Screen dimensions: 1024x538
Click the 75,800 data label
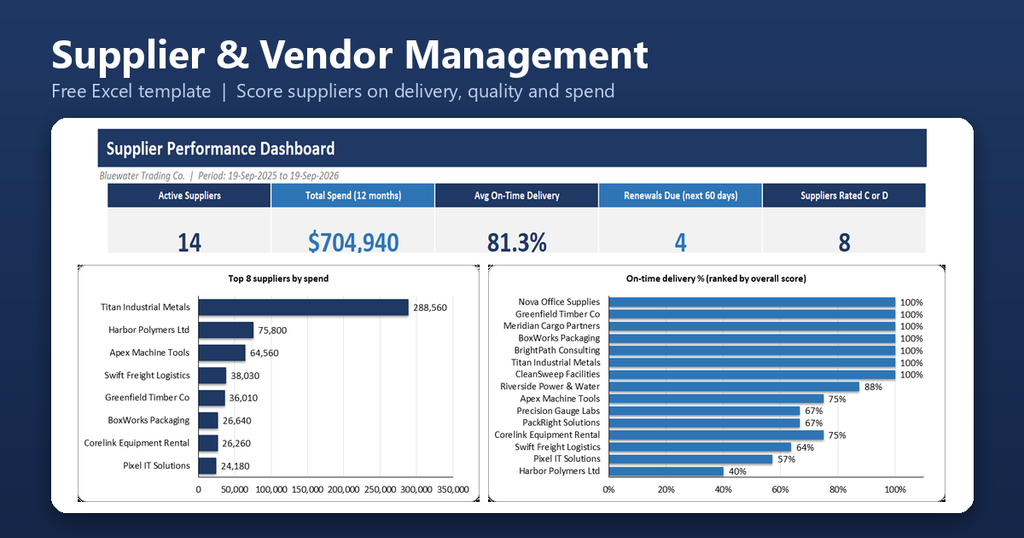pyautogui.click(x=272, y=330)
